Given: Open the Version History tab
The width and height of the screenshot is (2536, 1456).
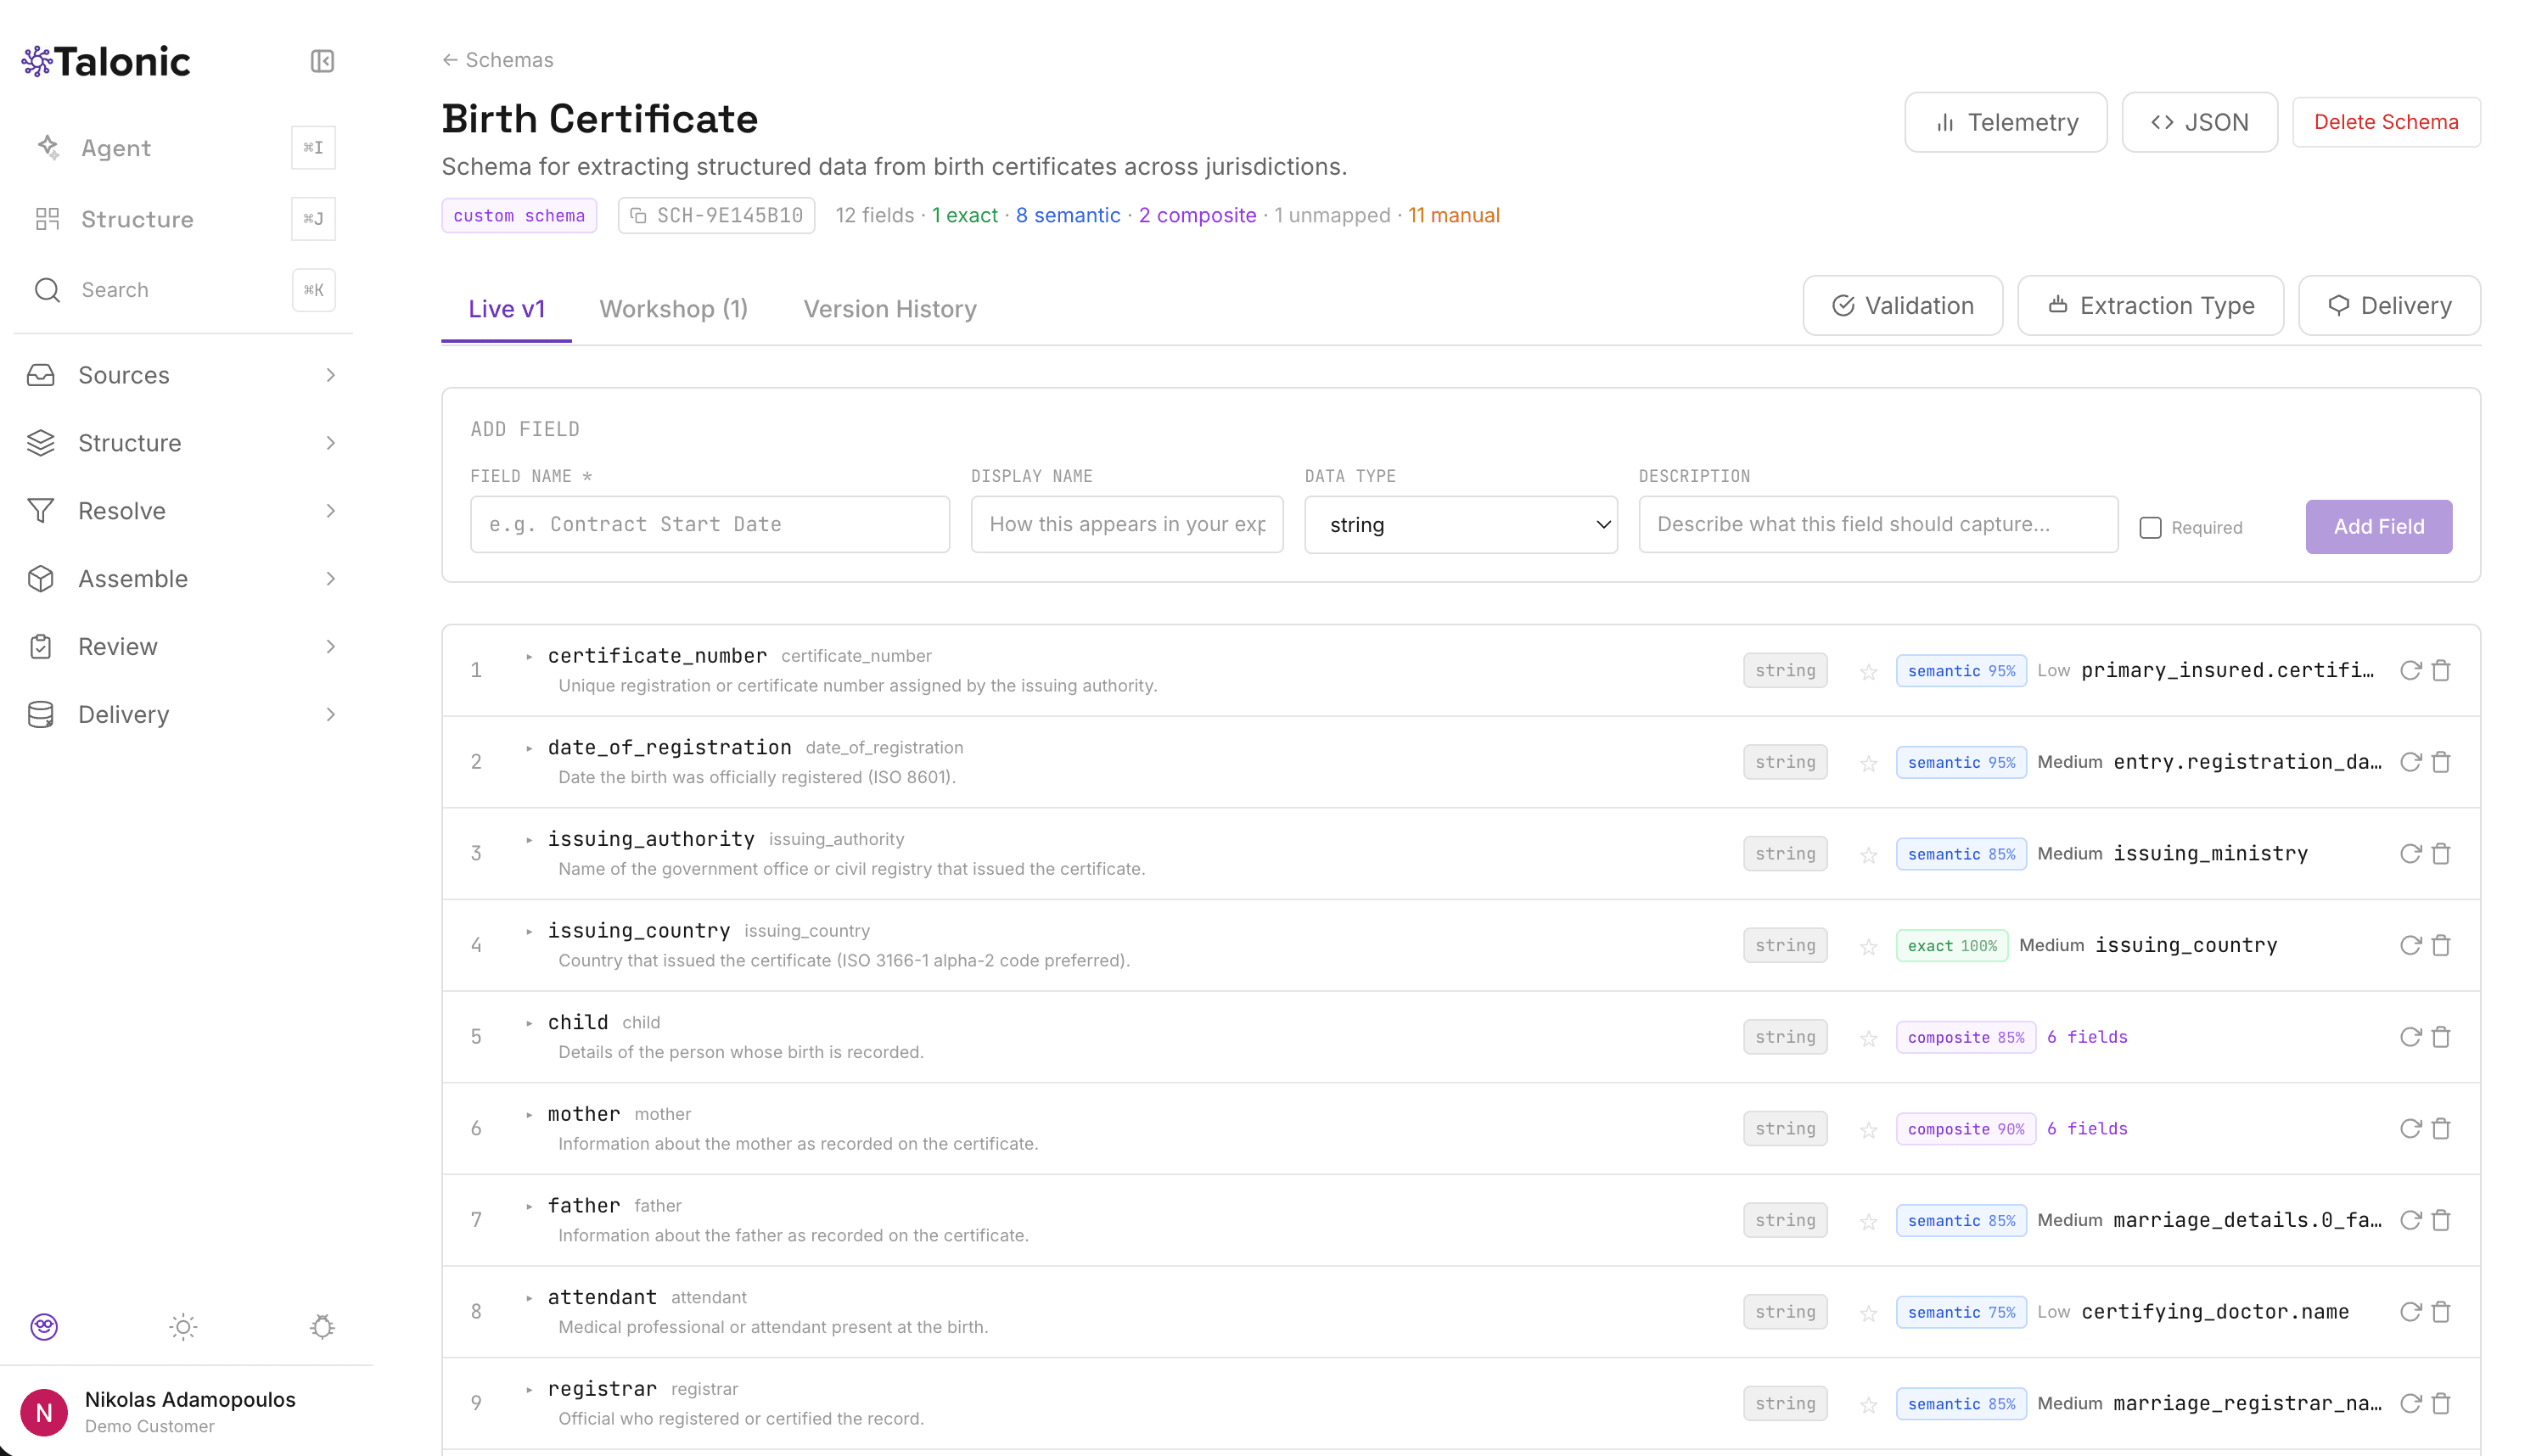Looking at the screenshot, I should pos(889,309).
